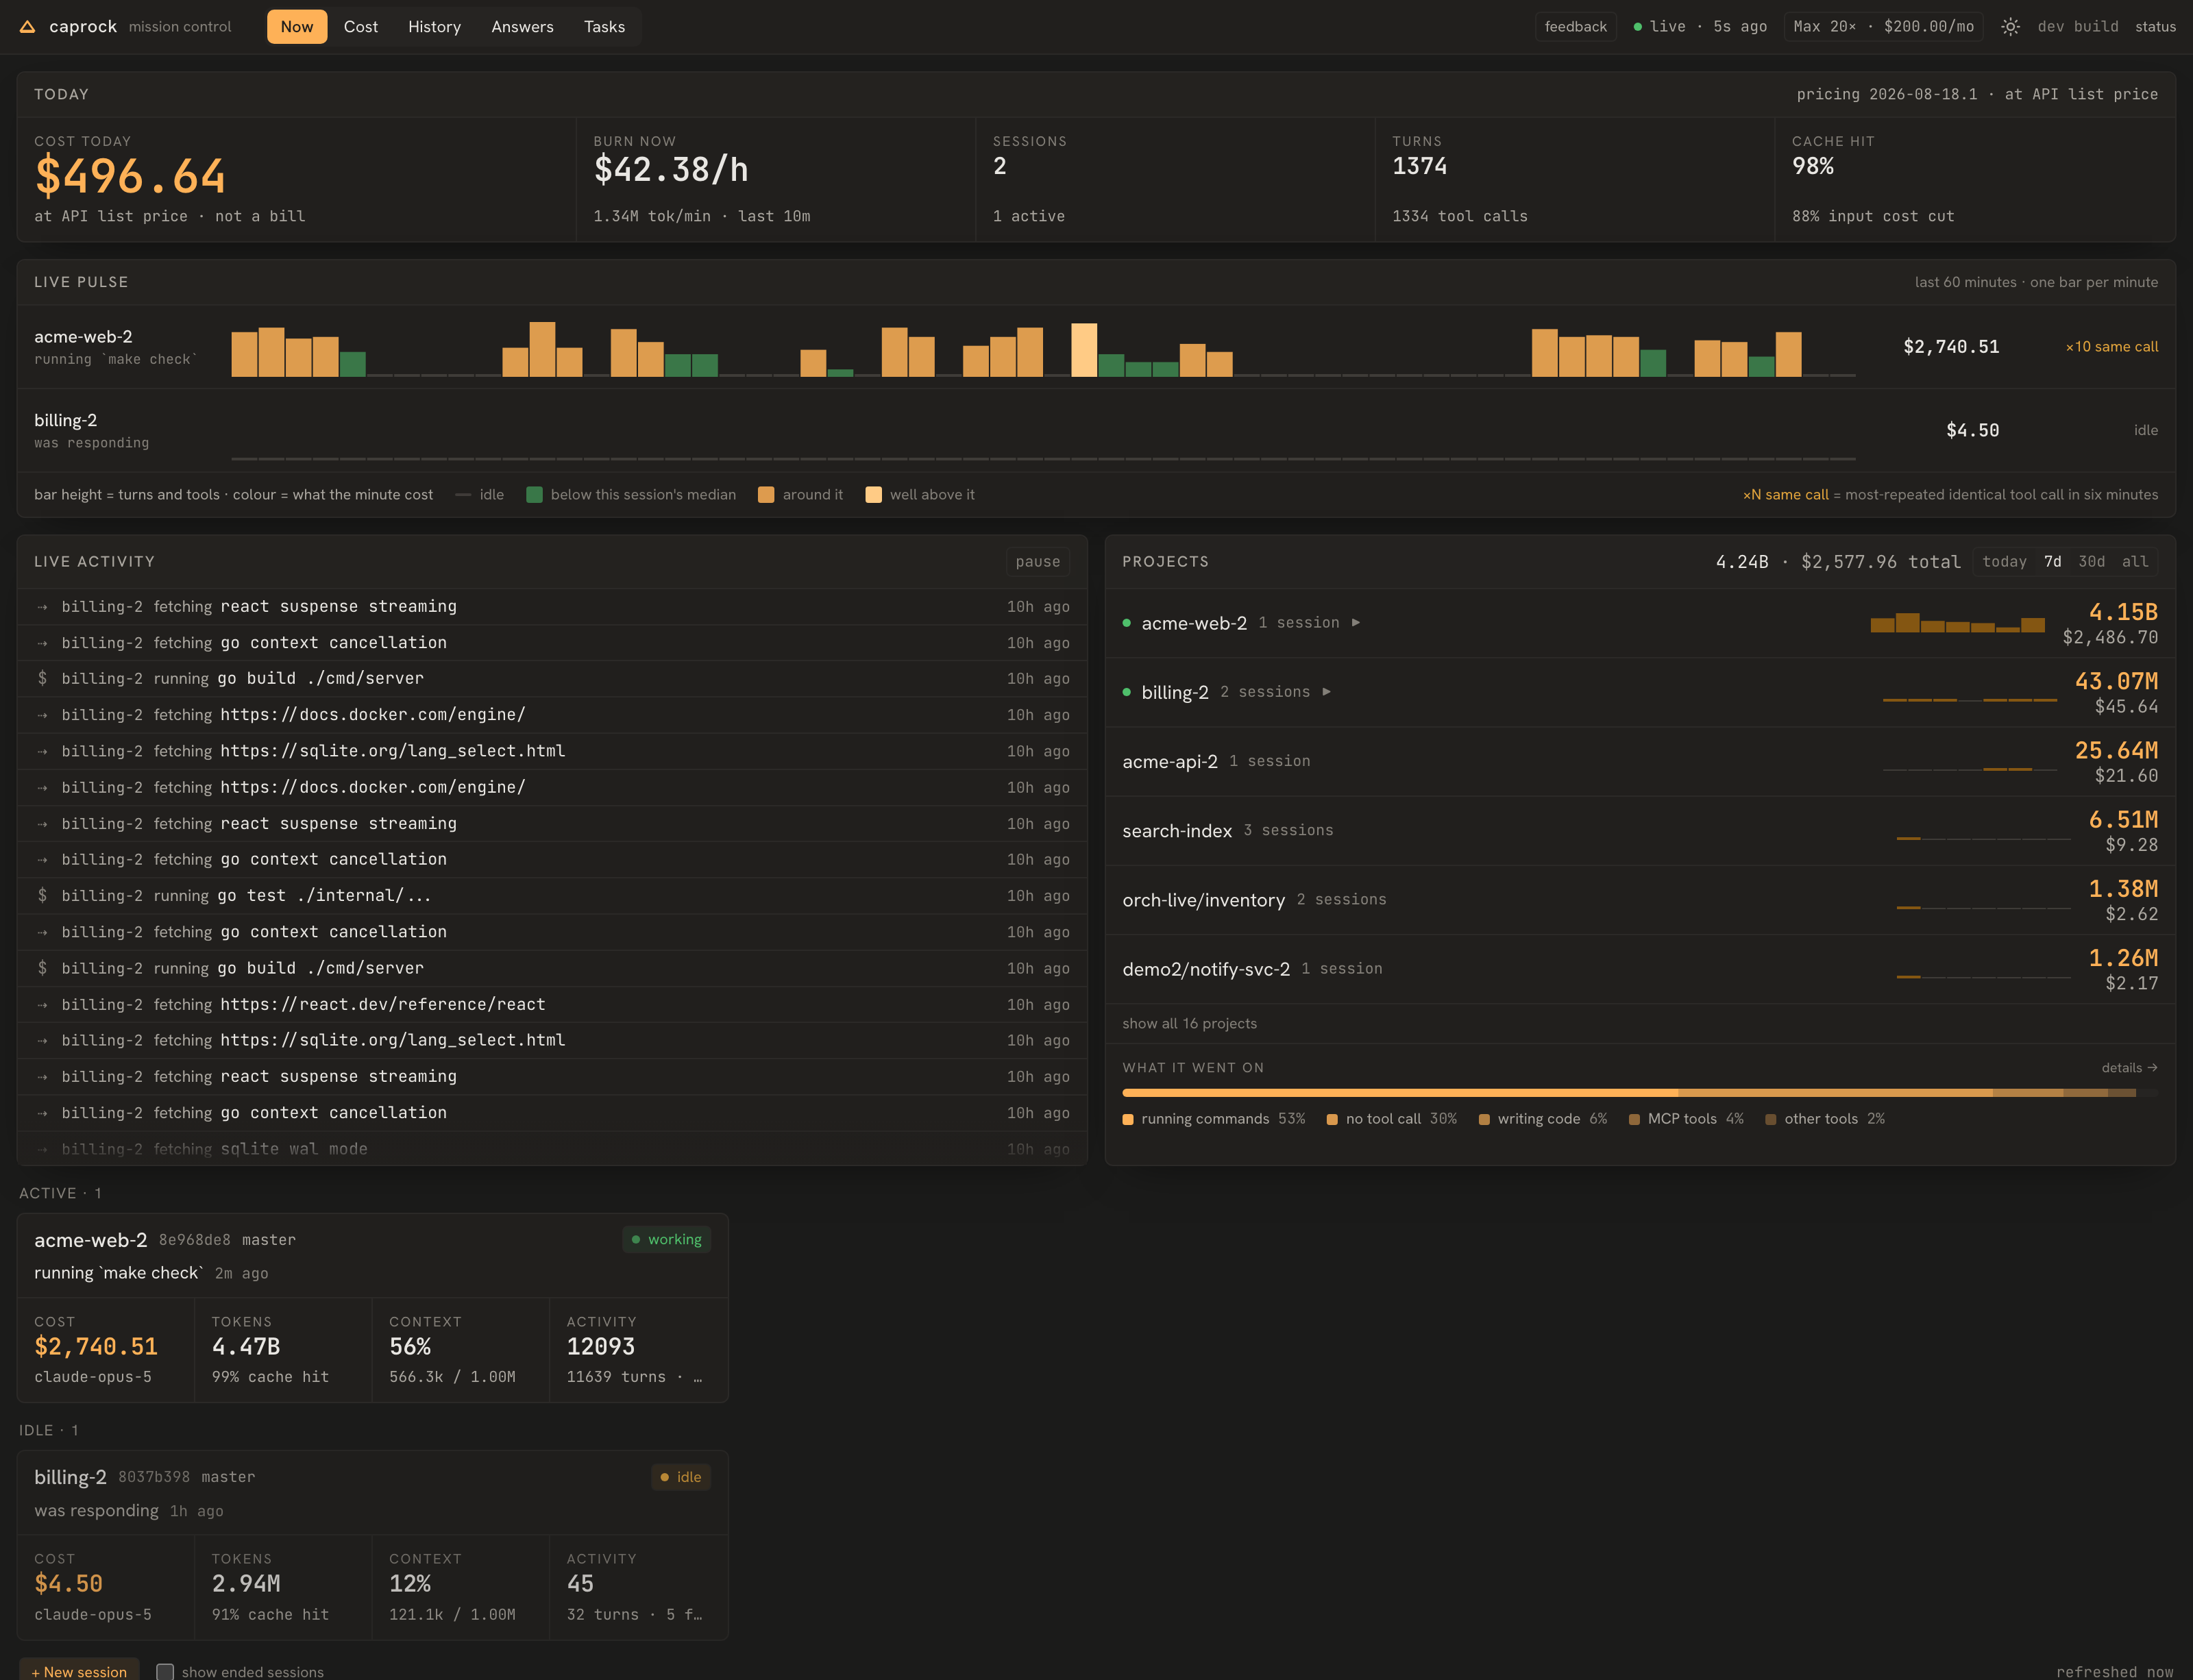Click 'https://docs.docker.com/engine/' first activity row

click(552, 715)
